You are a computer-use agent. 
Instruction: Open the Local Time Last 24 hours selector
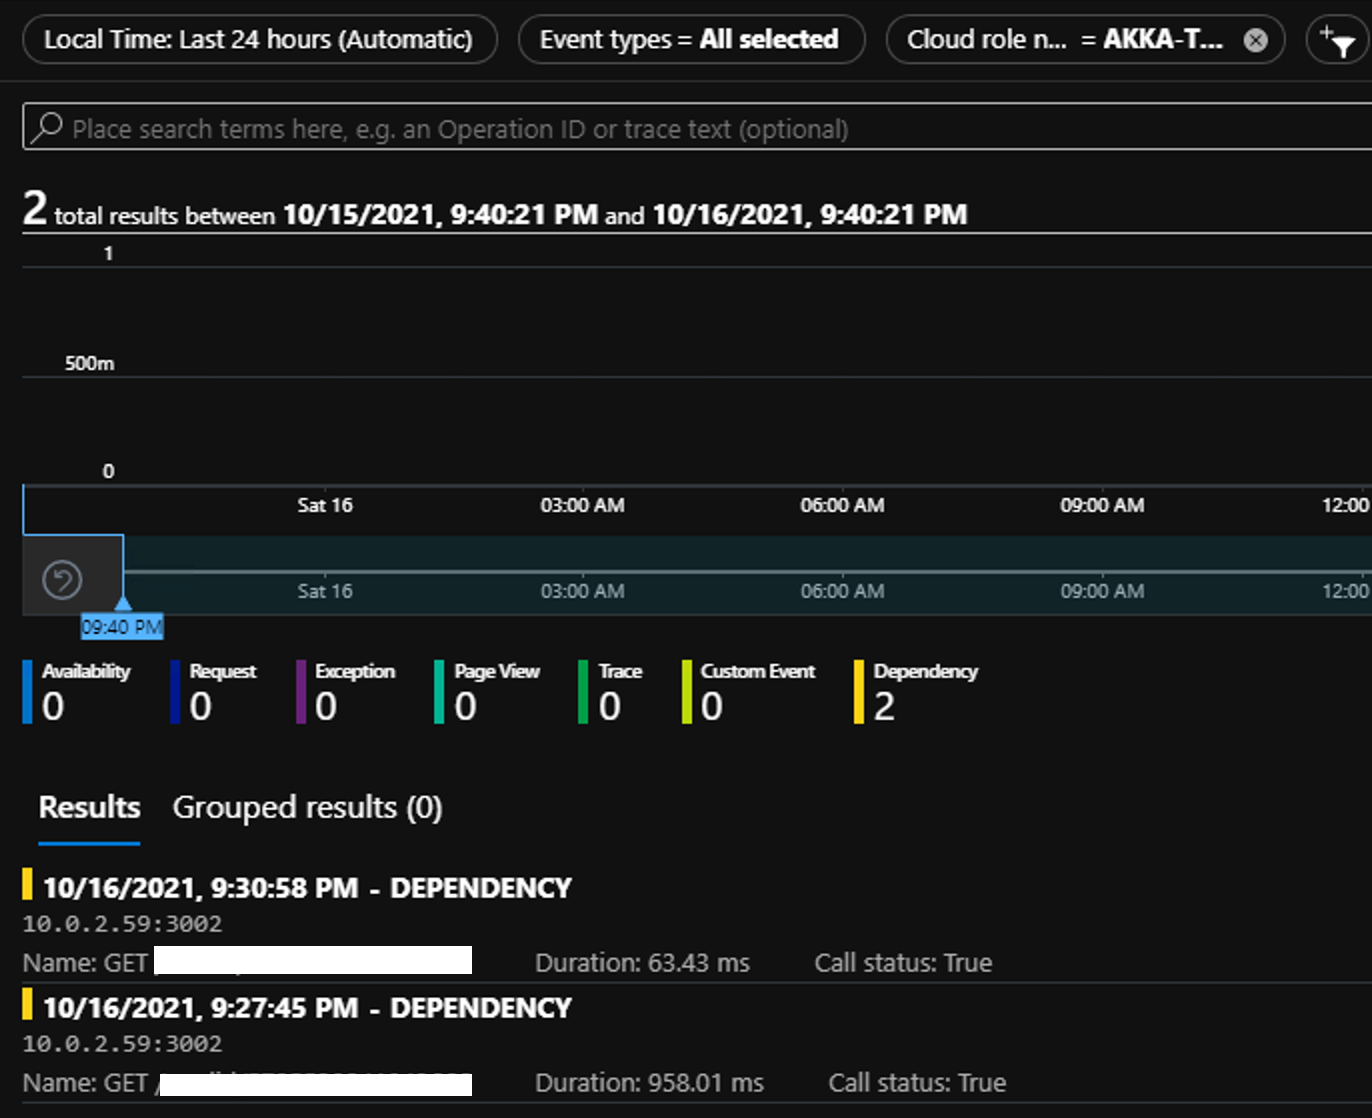(x=259, y=40)
